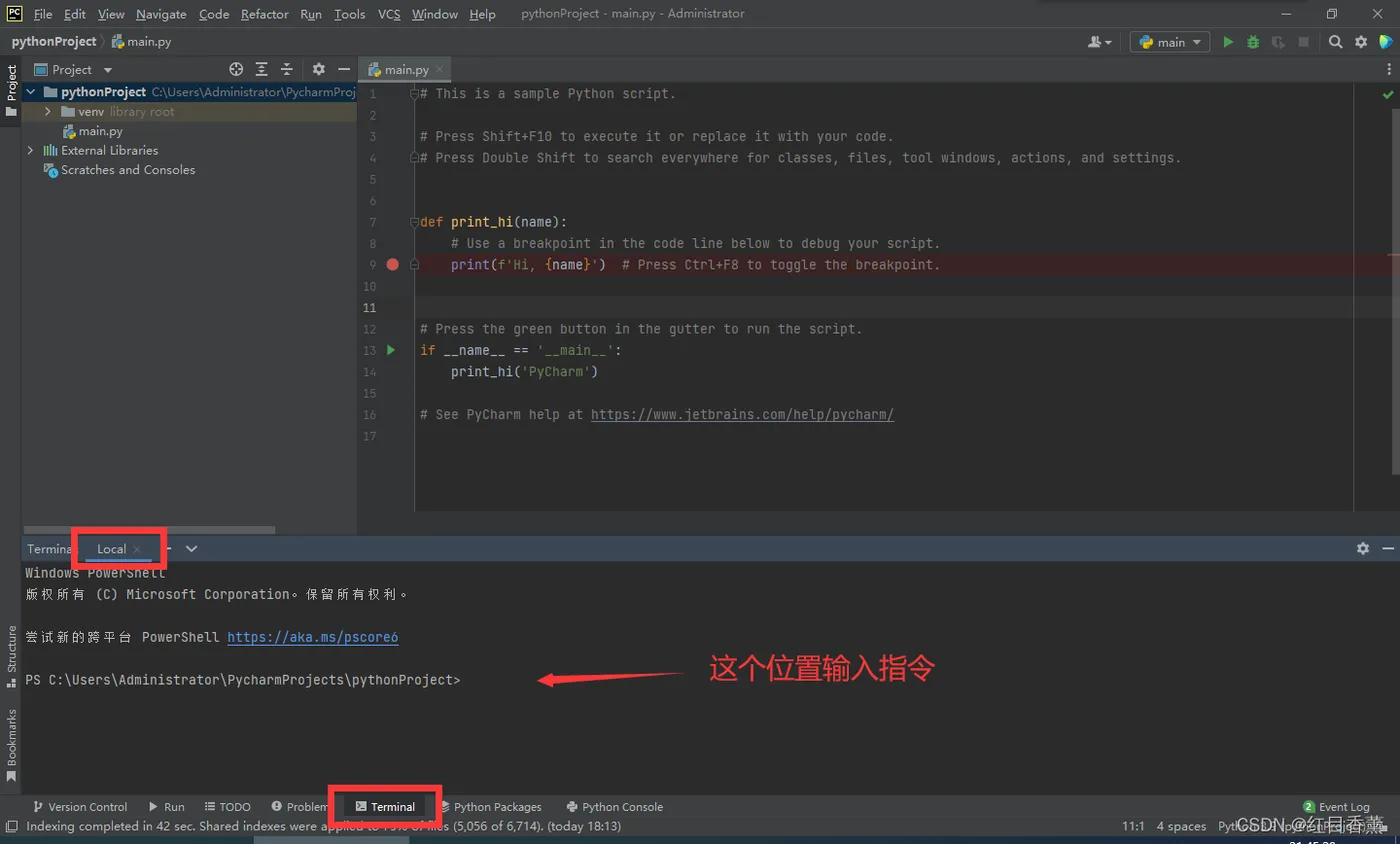1400x844 pixels.
Task: Click Expand All icon in Project panel
Action: [x=261, y=69]
